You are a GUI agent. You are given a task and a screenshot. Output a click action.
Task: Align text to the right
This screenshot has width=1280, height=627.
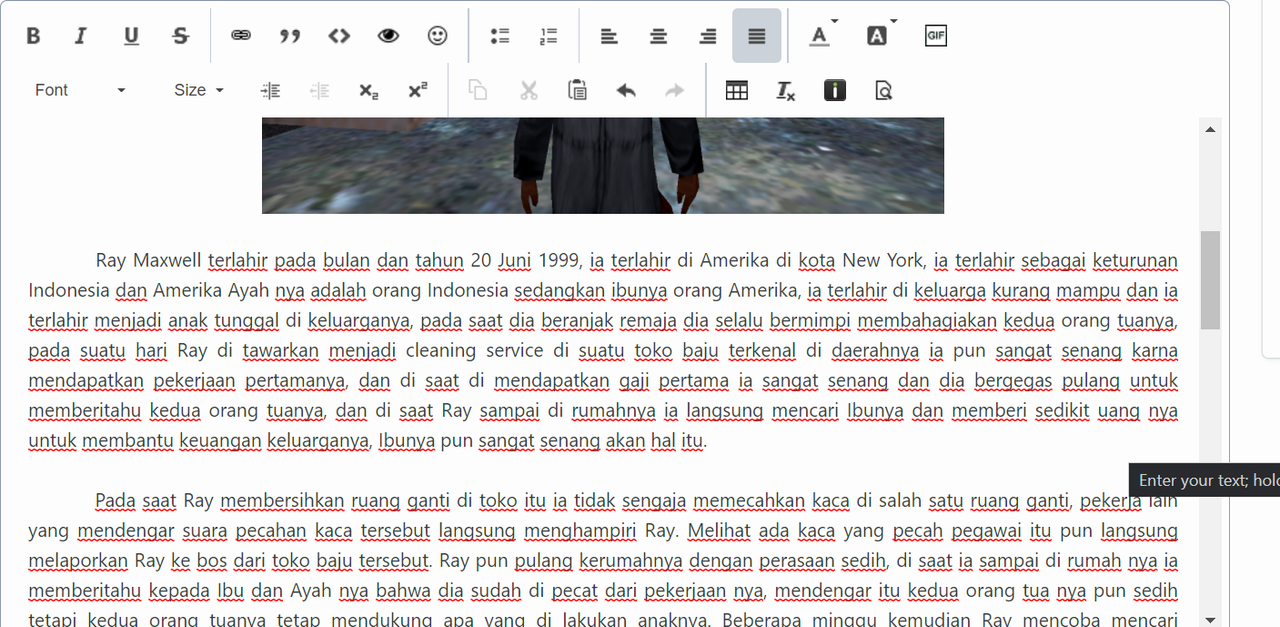coord(707,36)
